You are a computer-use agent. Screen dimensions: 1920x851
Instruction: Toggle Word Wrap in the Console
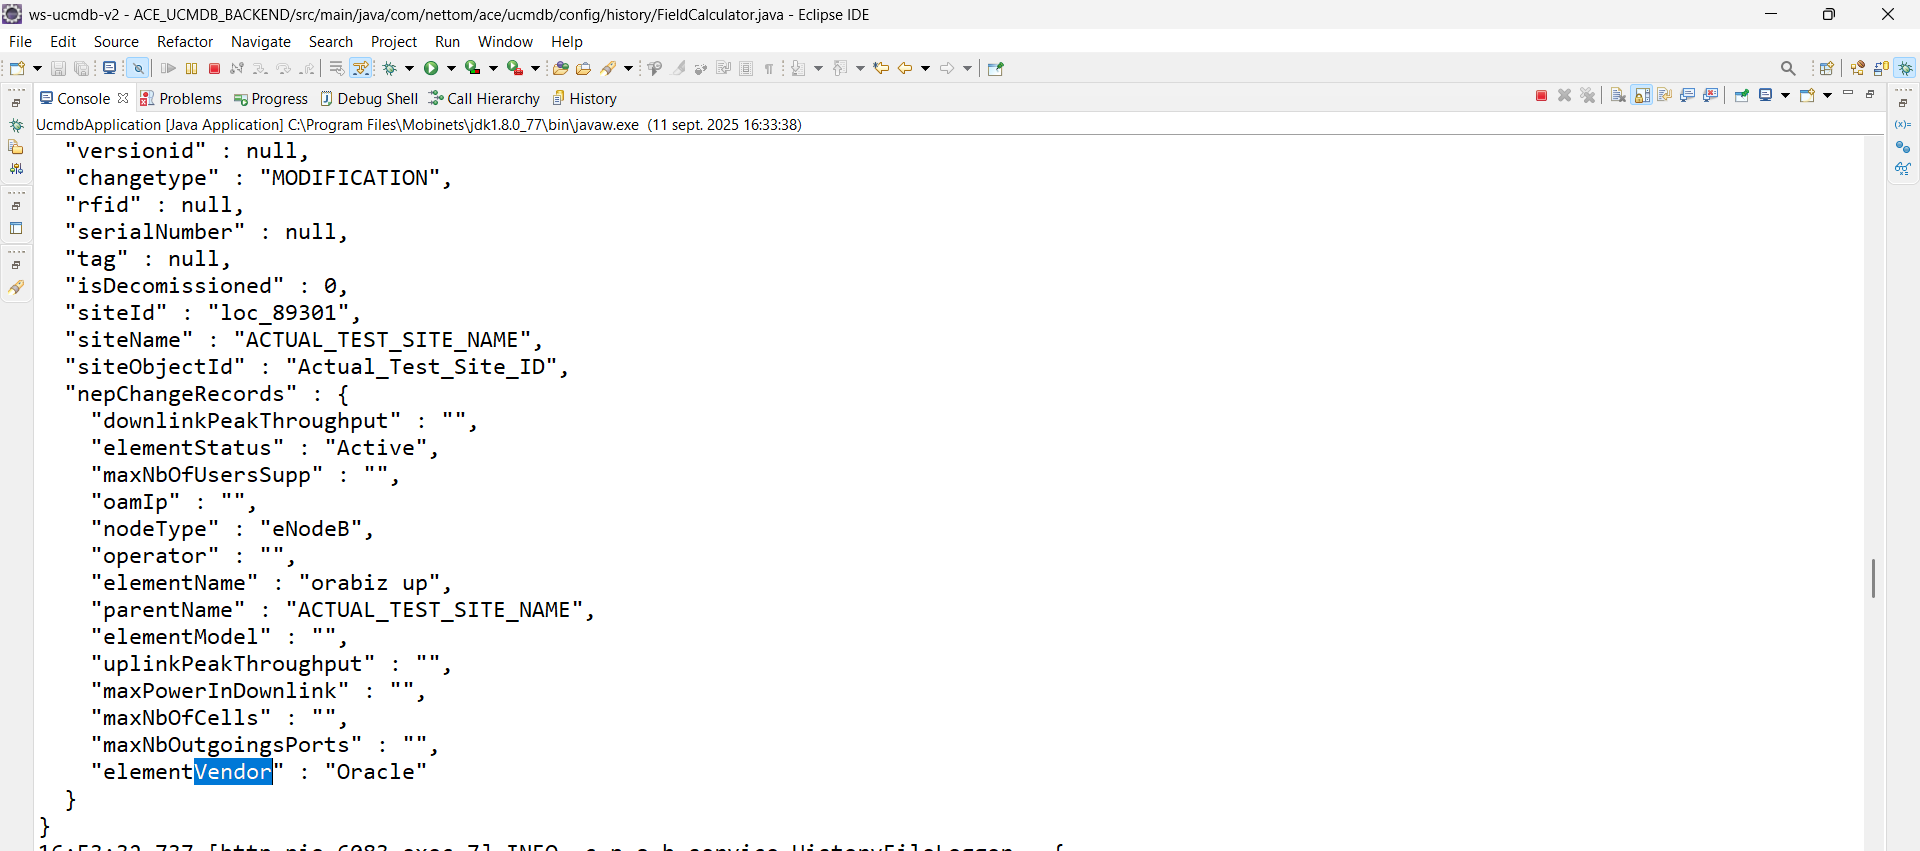pyautogui.click(x=1665, y=96)
